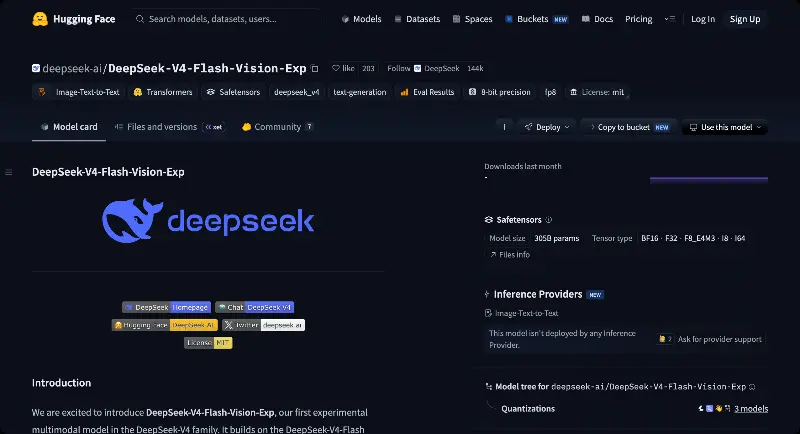
Task: Go to Spaces in top navigation
Action: [472, 19]
